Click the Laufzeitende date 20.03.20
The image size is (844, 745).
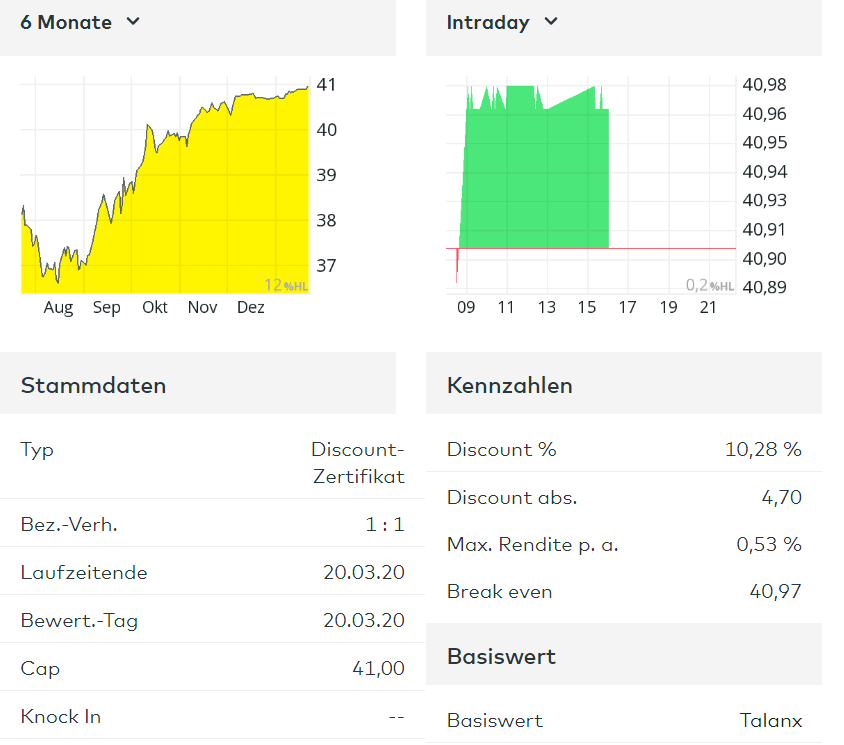[x=363, y=573]
